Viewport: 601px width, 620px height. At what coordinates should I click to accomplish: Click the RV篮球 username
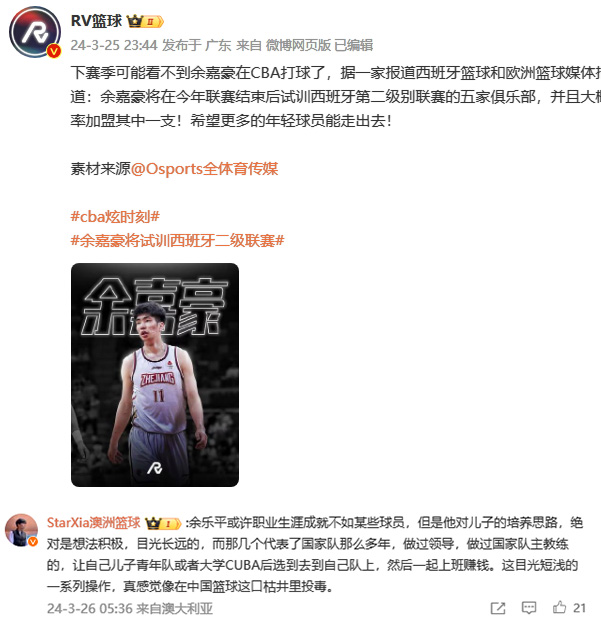96,21
